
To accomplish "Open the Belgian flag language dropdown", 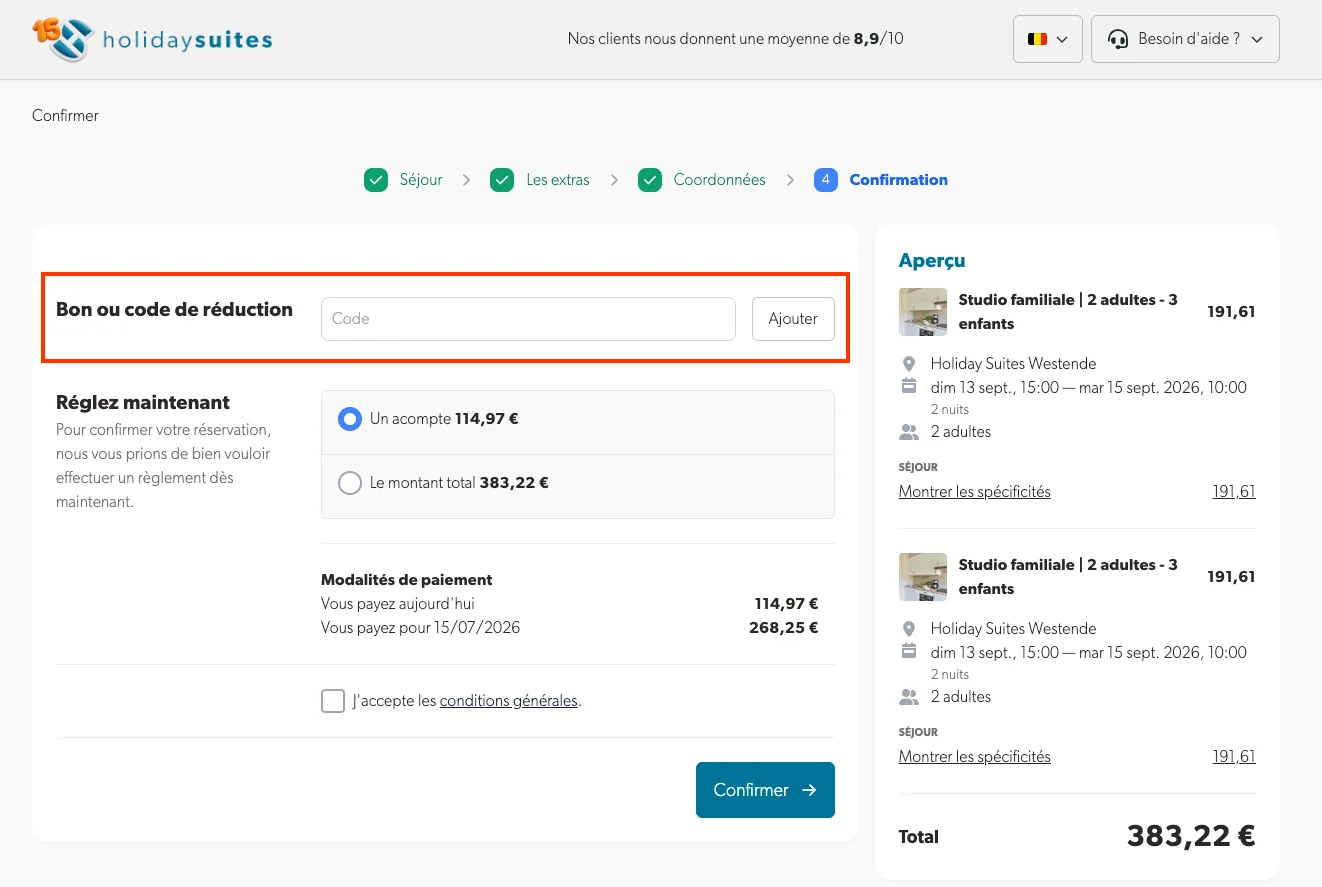I will (x=1047, y=39).
